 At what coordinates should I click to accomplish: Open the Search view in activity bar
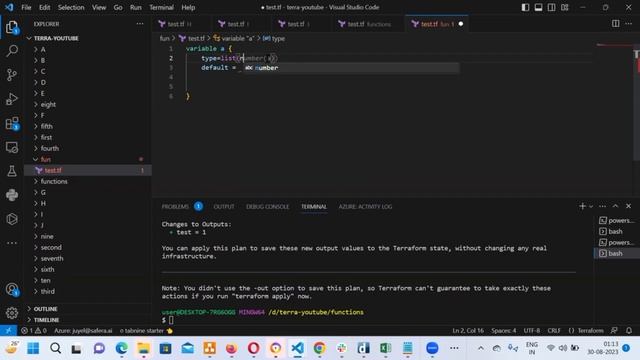coord(12,51)
